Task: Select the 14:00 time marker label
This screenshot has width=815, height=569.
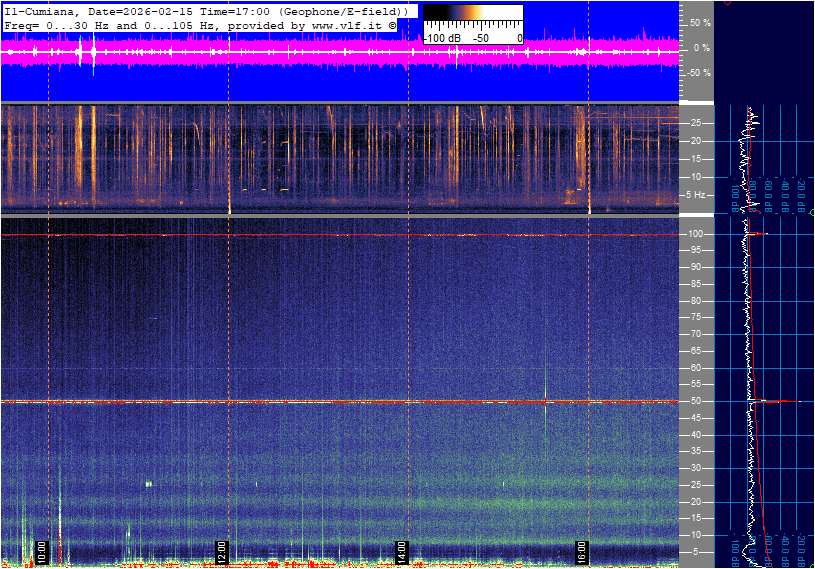Action: (401, 551)
